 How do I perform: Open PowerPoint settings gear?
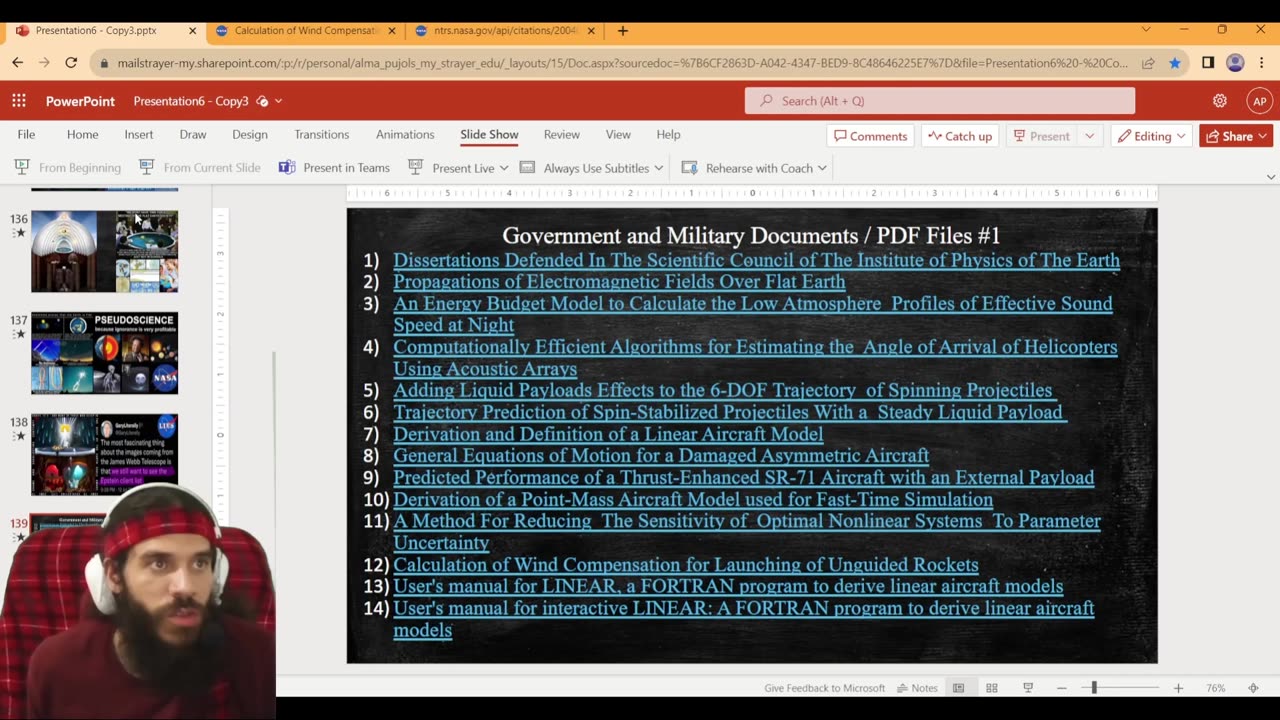pos(1220,101)
